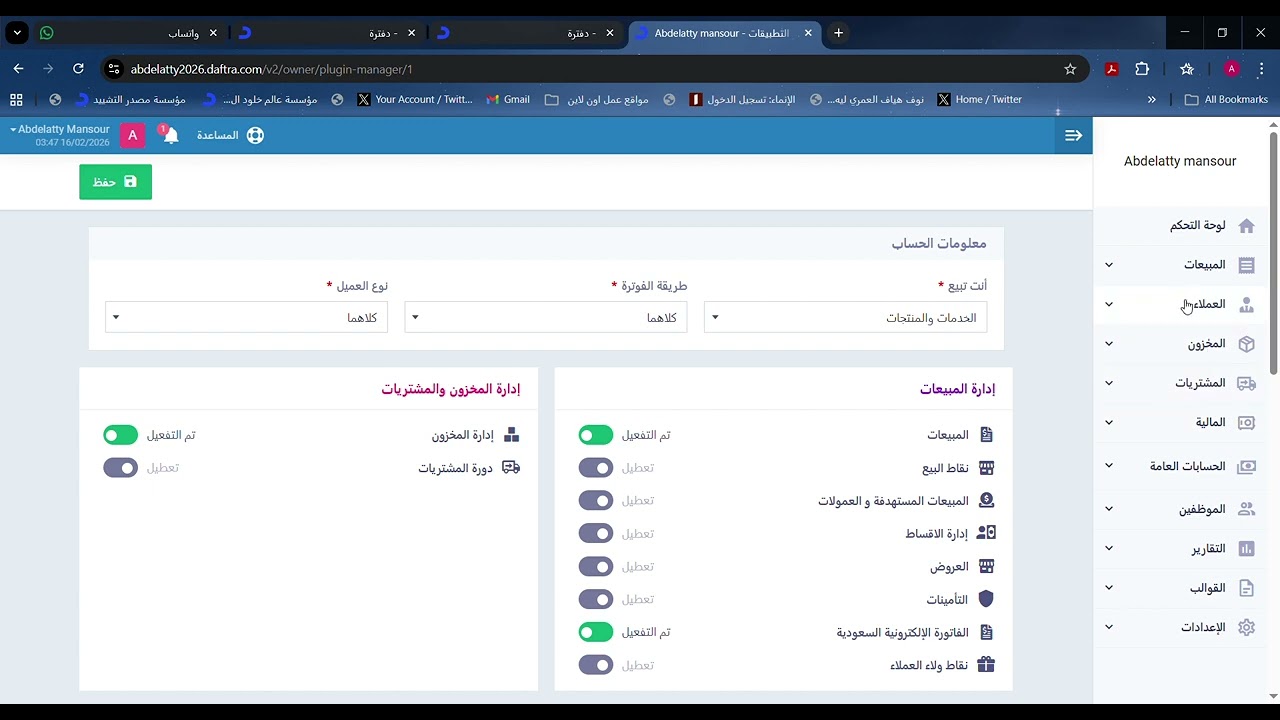Open the الموظفين menu item
1280x720 pixels.
(1180, 509)
